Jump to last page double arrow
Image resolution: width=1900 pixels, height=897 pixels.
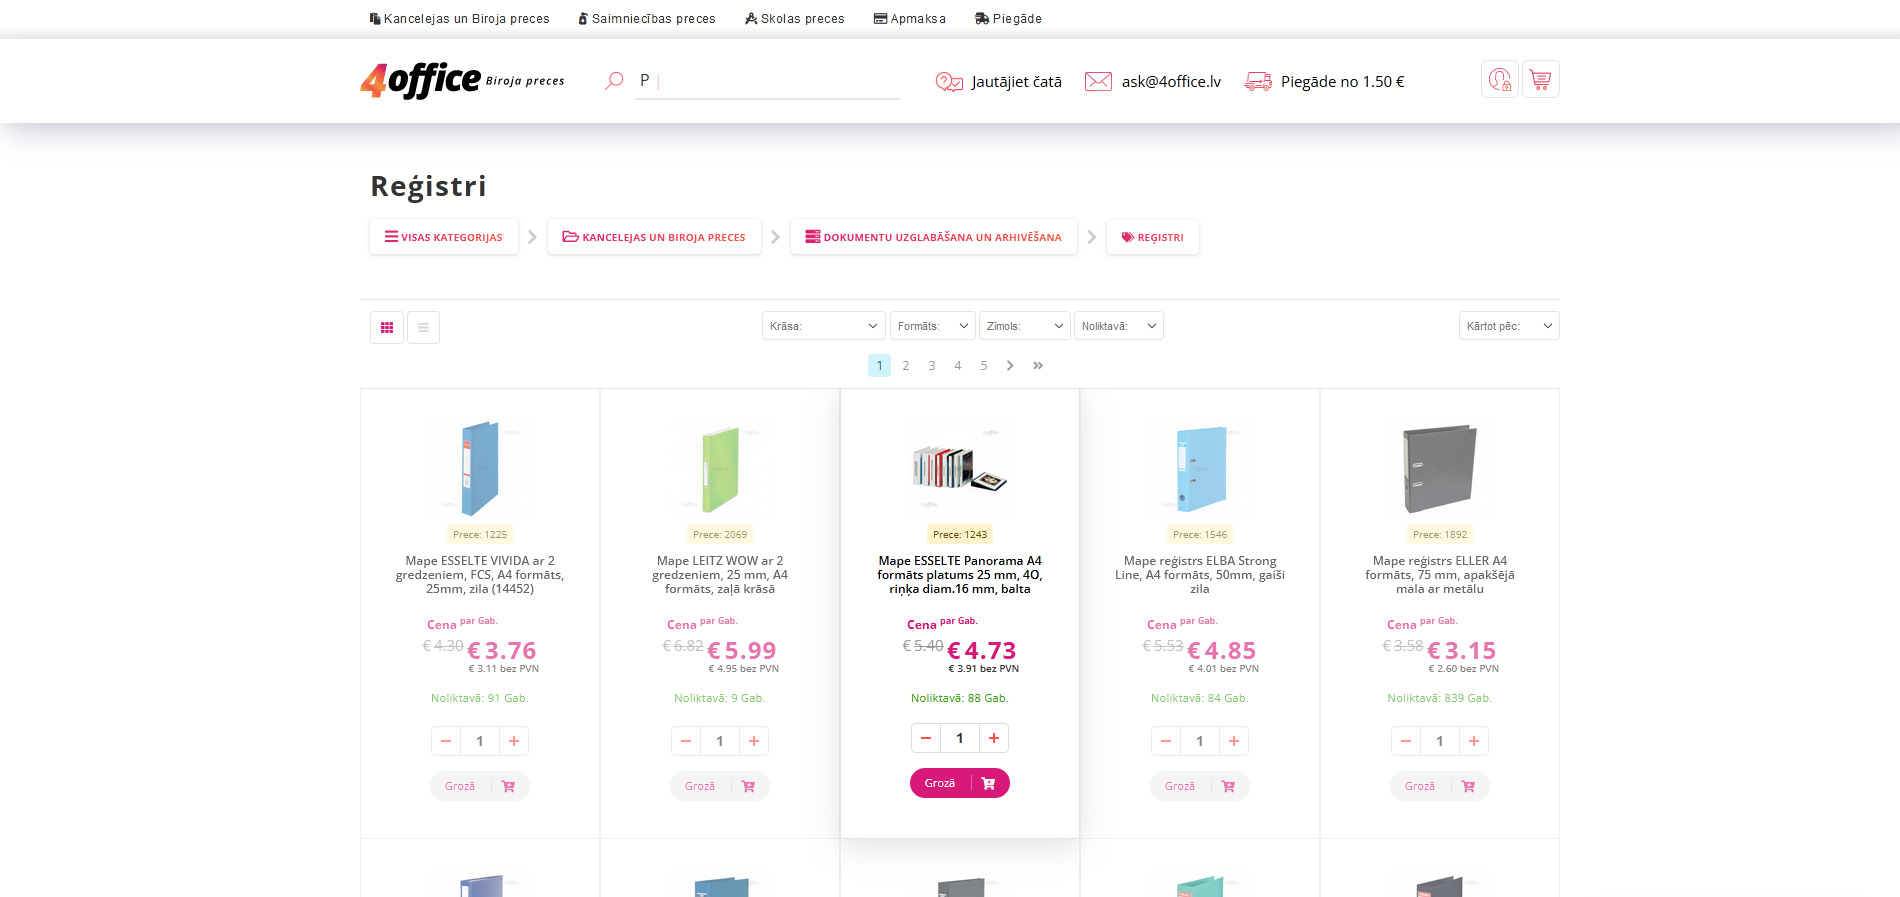point(1038,366)
